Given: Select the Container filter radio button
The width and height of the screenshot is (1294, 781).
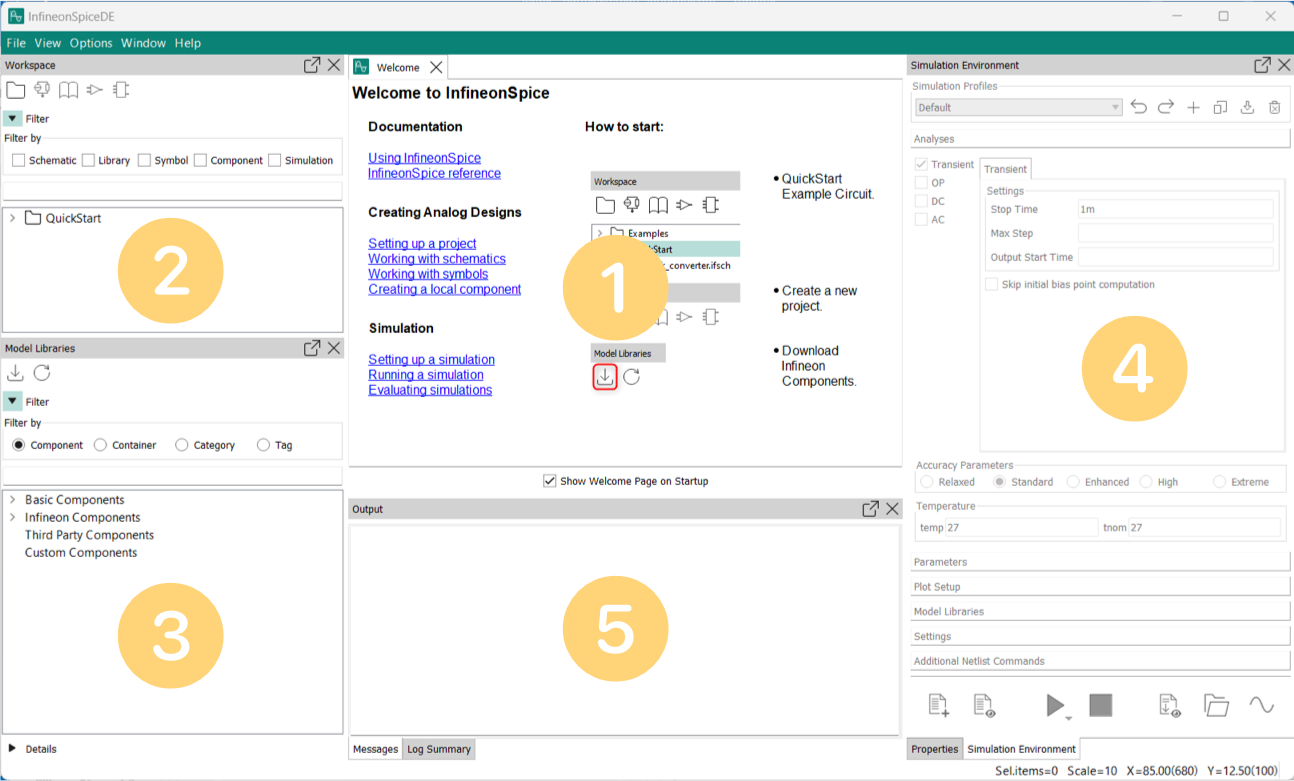Looking at the screenshot, I should (x=101, y=445).
